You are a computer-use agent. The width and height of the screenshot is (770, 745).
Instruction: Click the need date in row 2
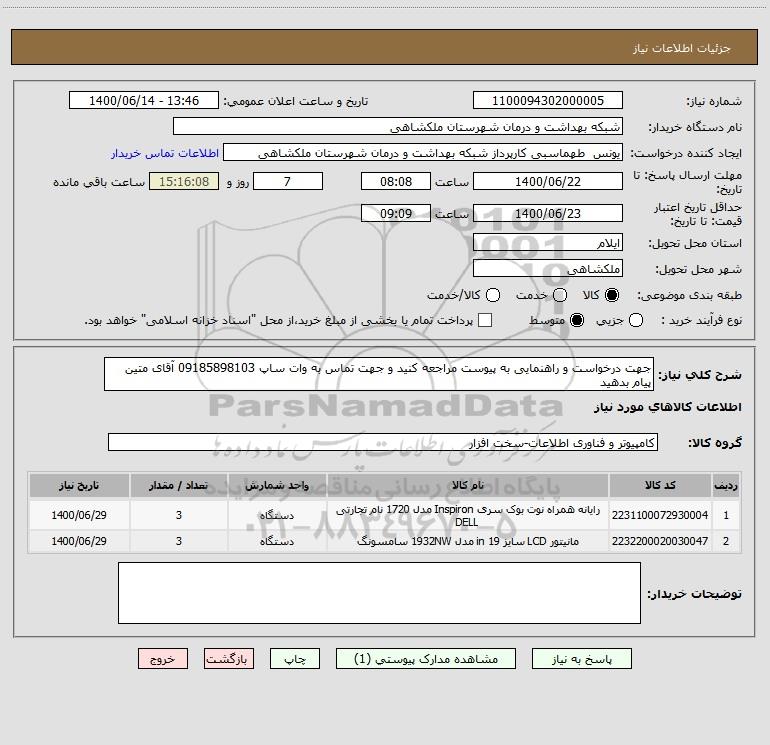[79, 541]
